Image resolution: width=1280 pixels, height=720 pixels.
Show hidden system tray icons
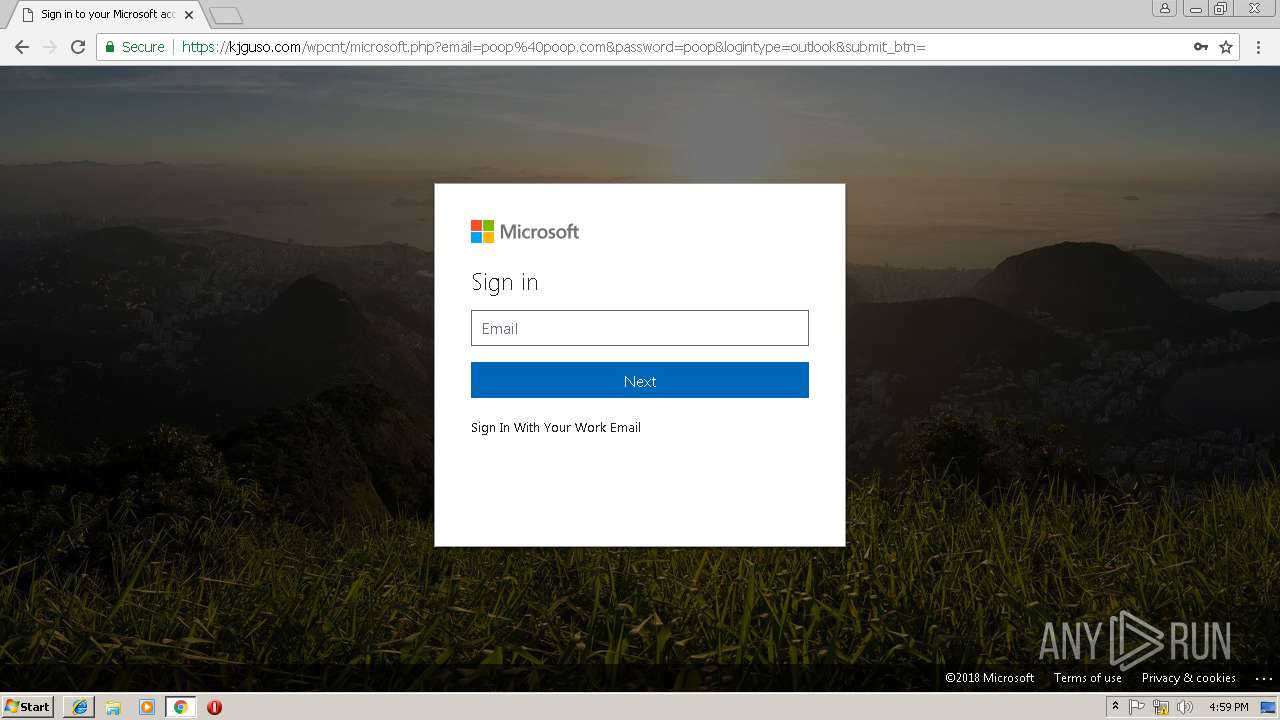pos(1115,707)
